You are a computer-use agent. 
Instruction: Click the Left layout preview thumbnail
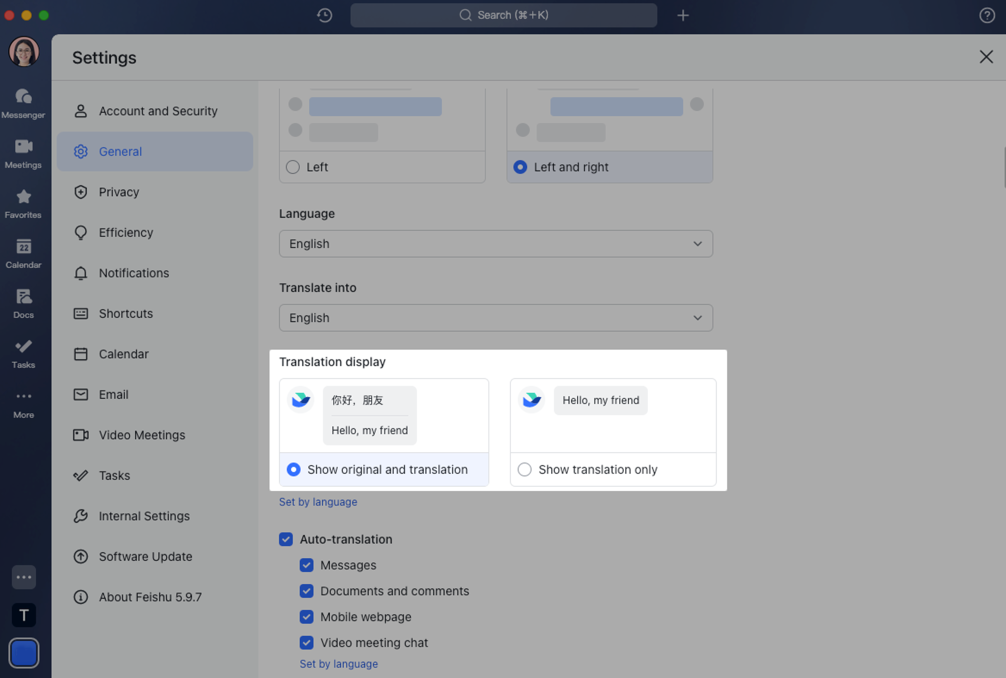[x=382, y=120]
